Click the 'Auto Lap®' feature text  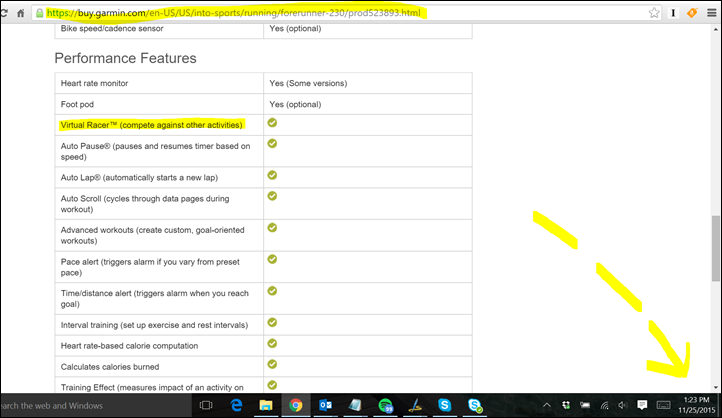click(x=139, y=178)
